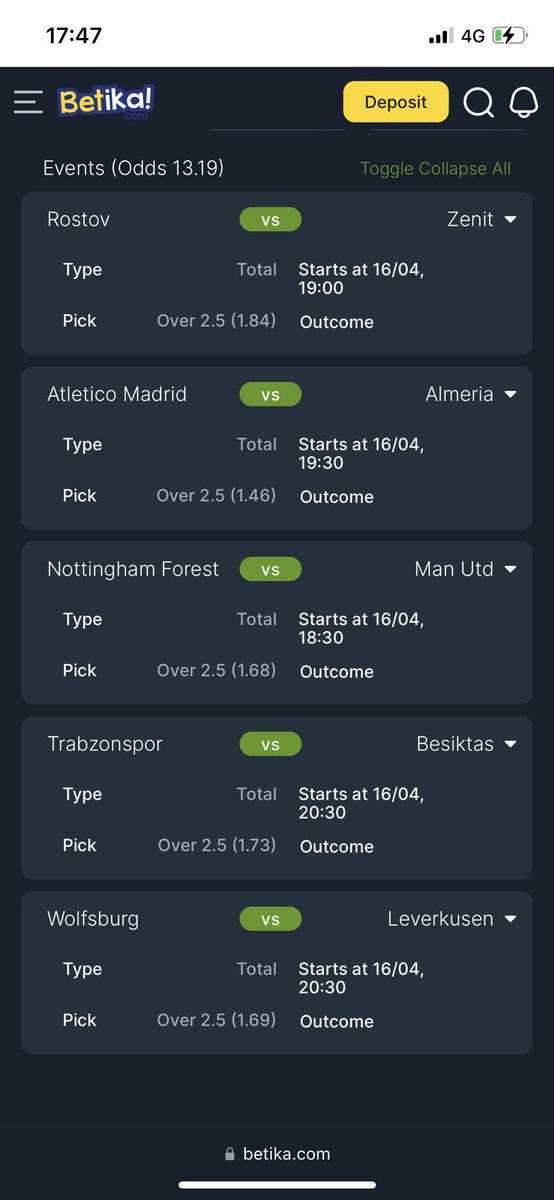Collapse the Nottingham Forest vs Man Utd arrow
The width and height of the screenshot is (554, 1200).
tap(511, 569)
